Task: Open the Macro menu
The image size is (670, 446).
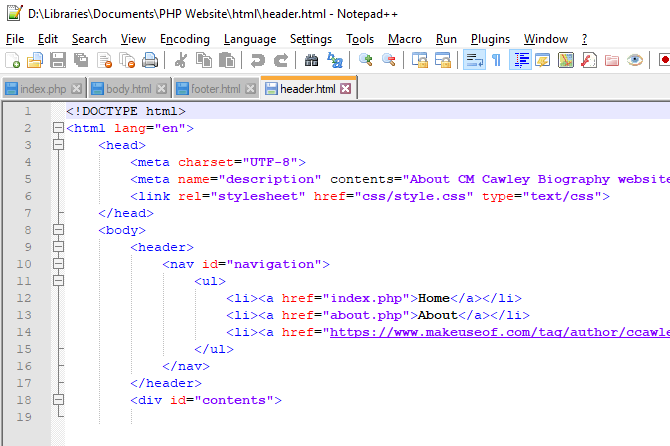Action: pos(405,39)
